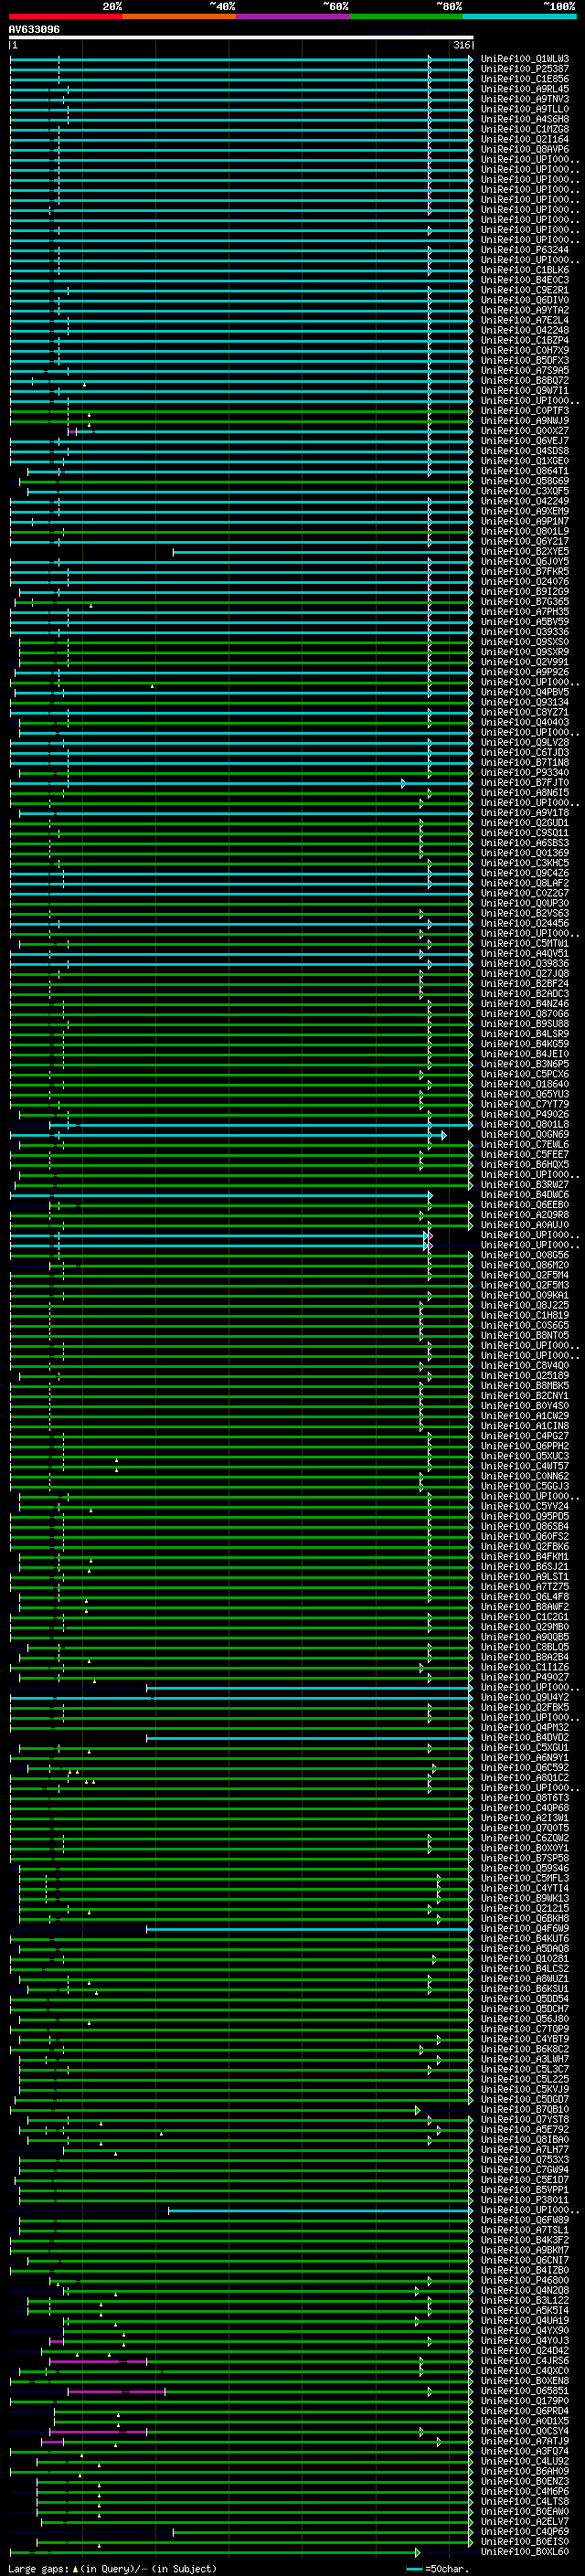Select hit label UniRef100_Q2I164
Viewport: 585px width, 2576px height.
pos(525,139)
